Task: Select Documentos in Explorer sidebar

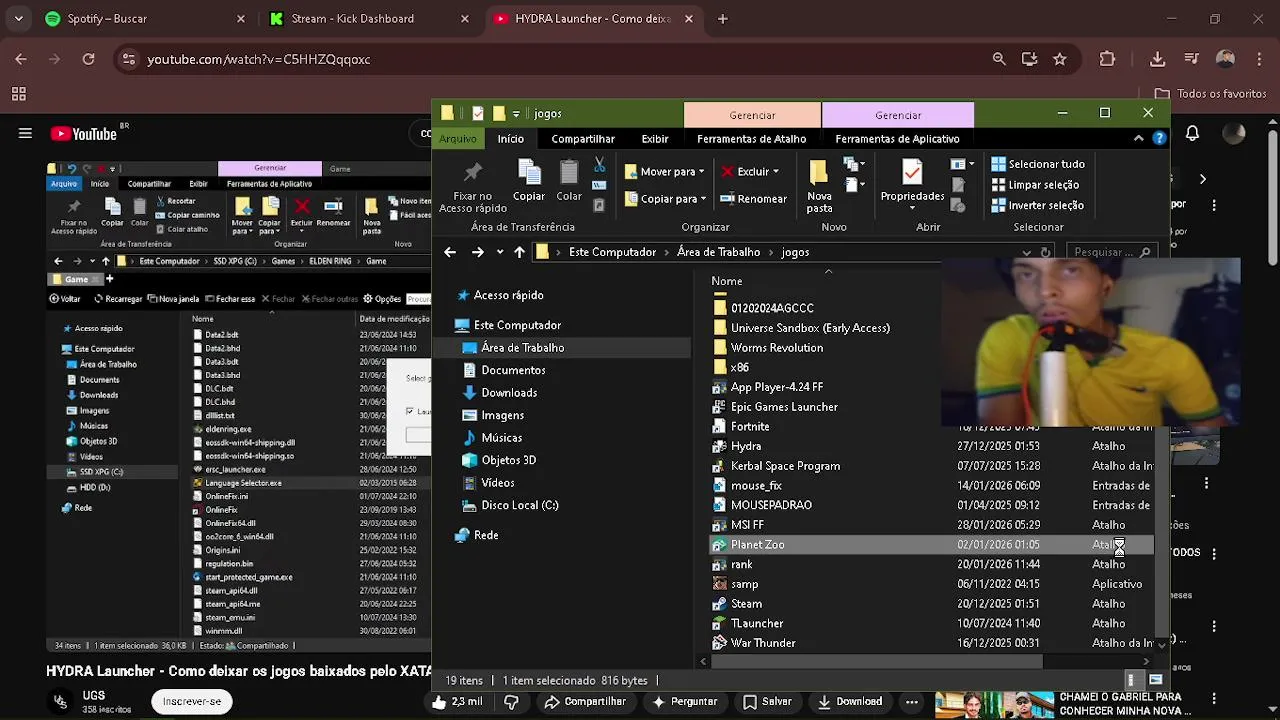Action: [x=513, y=370]
